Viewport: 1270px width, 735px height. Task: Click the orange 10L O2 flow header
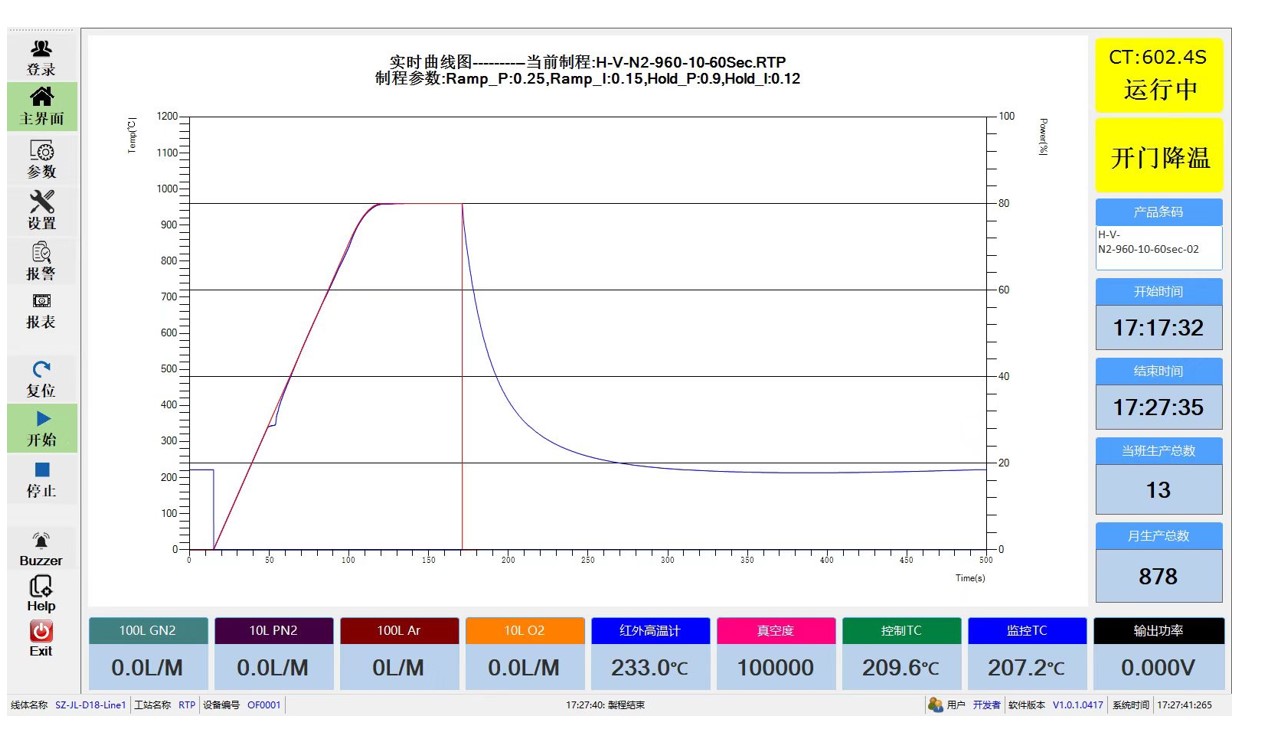coord(524,631)
